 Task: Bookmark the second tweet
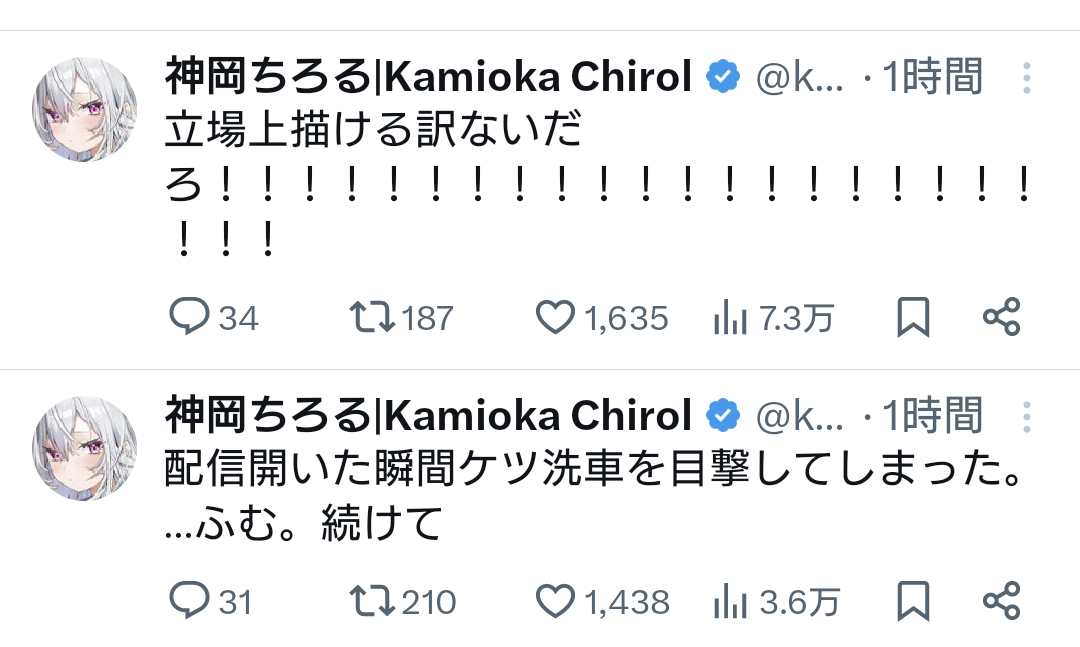pyautogui.click(x=913, y=600)
